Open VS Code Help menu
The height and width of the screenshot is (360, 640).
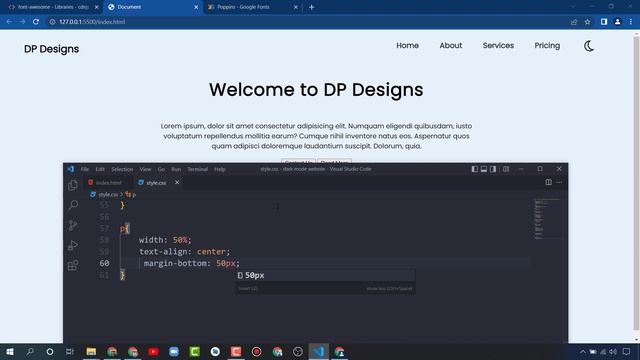coord(220,169)
